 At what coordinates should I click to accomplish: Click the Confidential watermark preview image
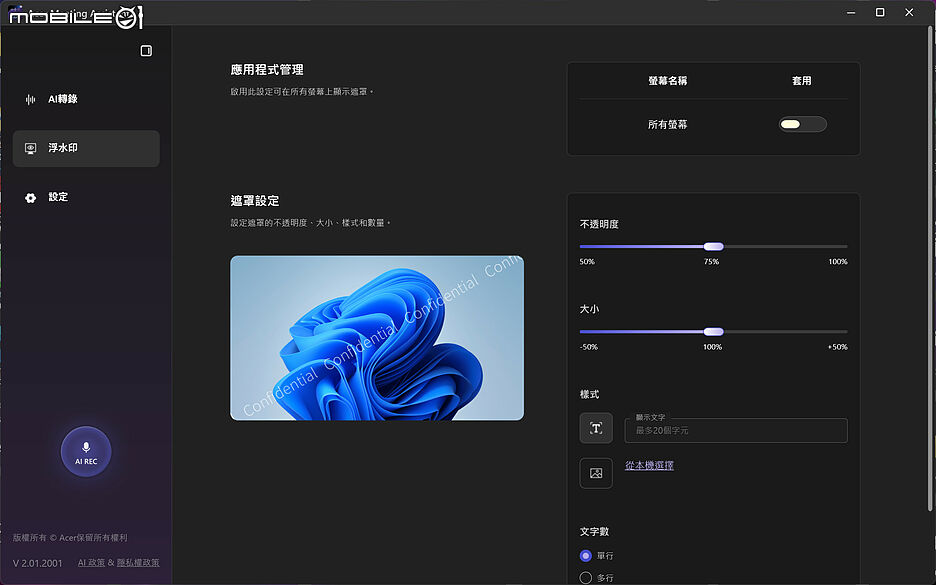click(377, 338)
